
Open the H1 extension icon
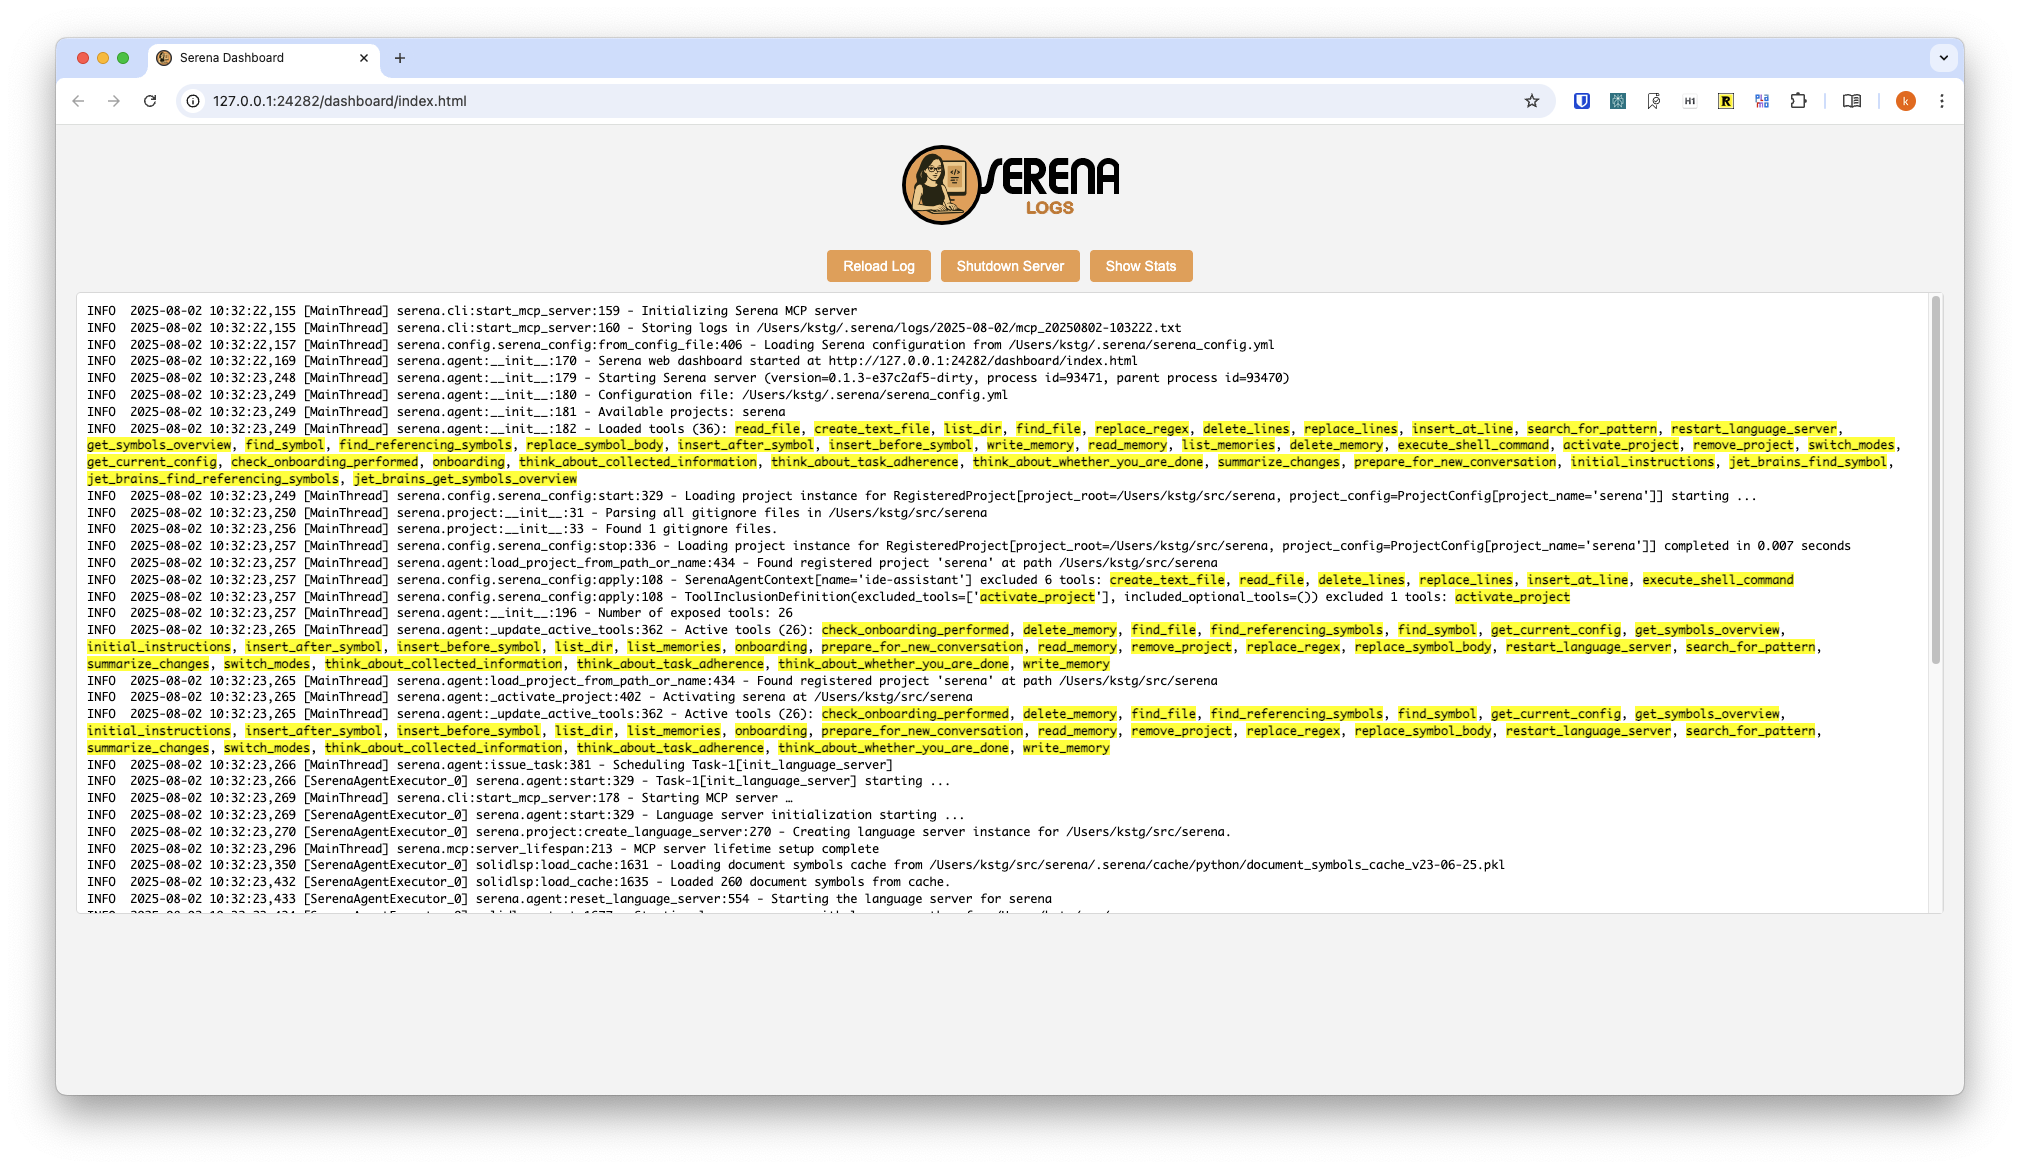coord(1690,101)
